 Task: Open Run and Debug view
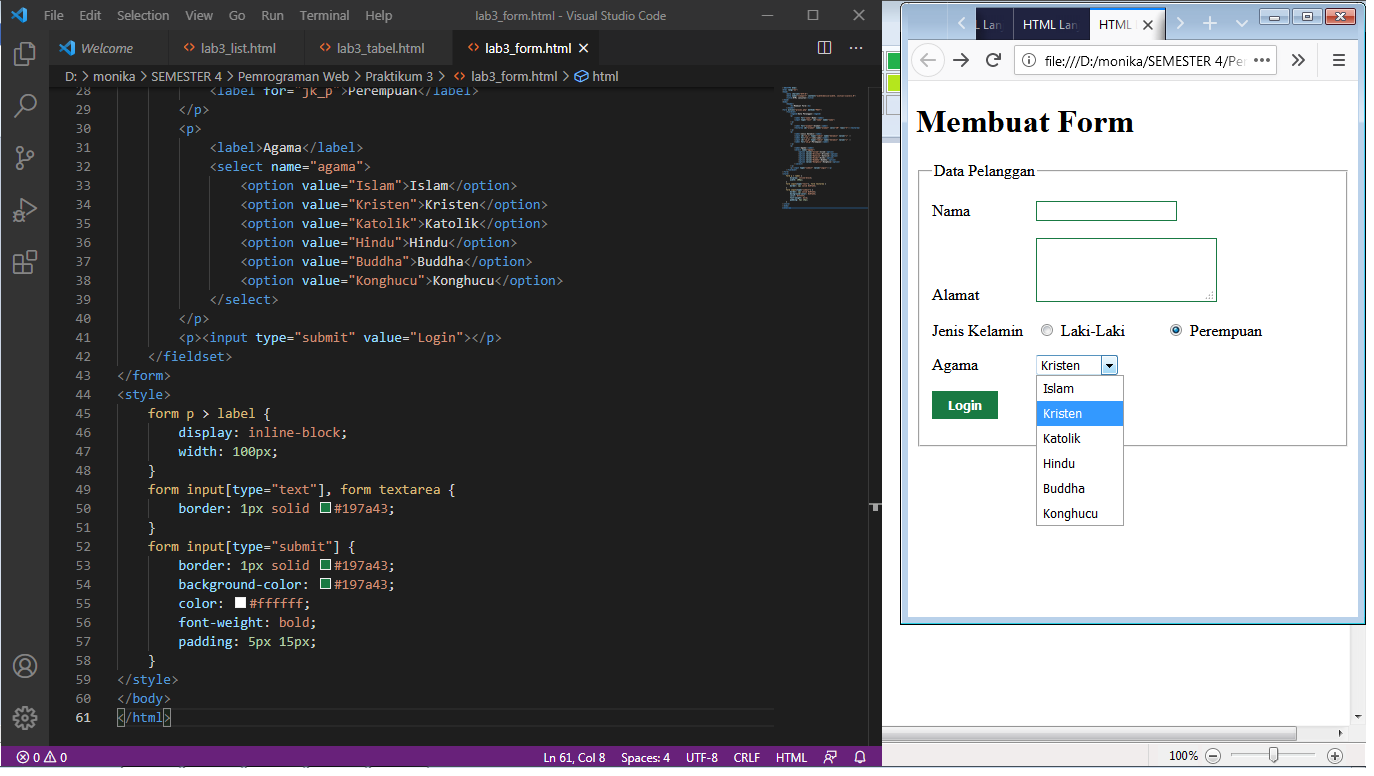click(25, 210)
